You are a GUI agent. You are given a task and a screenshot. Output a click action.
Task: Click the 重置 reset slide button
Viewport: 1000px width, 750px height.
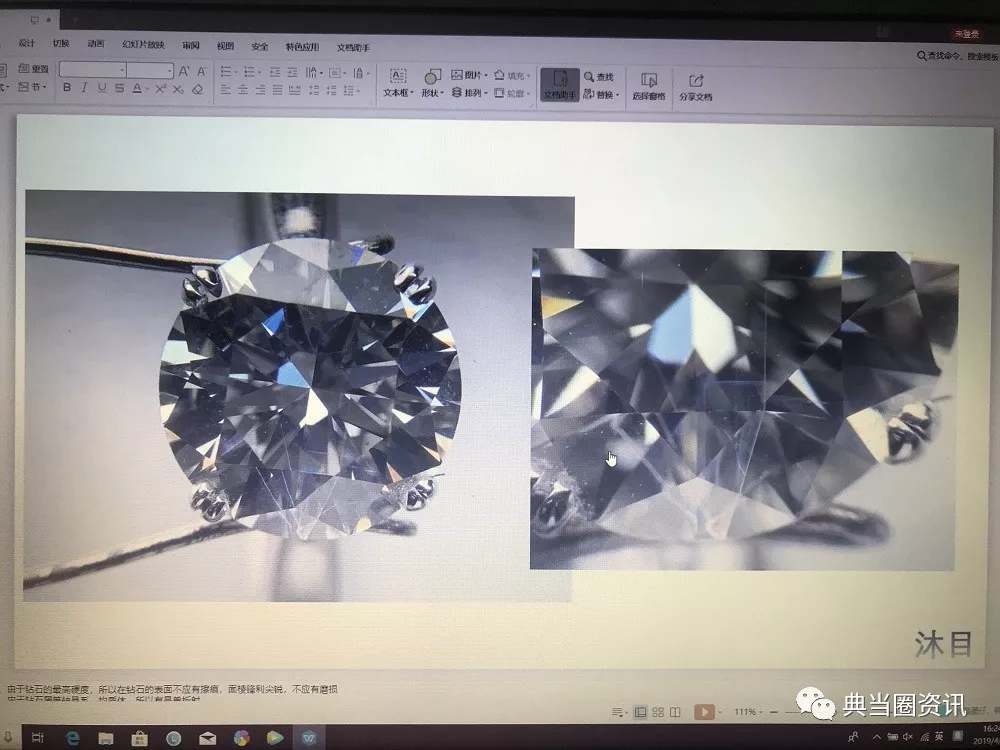coord(34,68)
